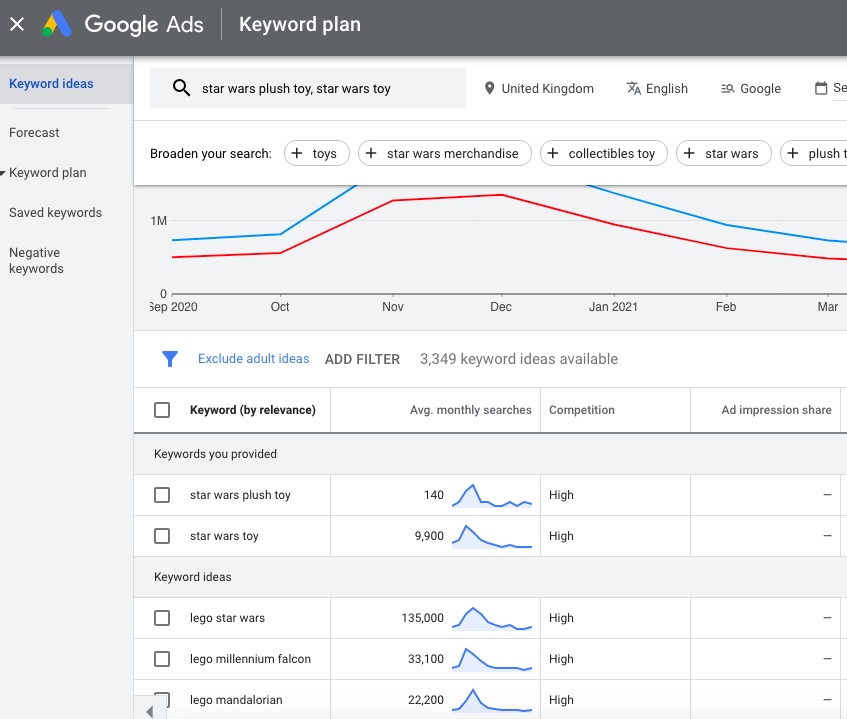Image resolution: width=847 pixels, height=719 pixels.
Task: Click the 33,100 monthly searches value
Action: 426,659
